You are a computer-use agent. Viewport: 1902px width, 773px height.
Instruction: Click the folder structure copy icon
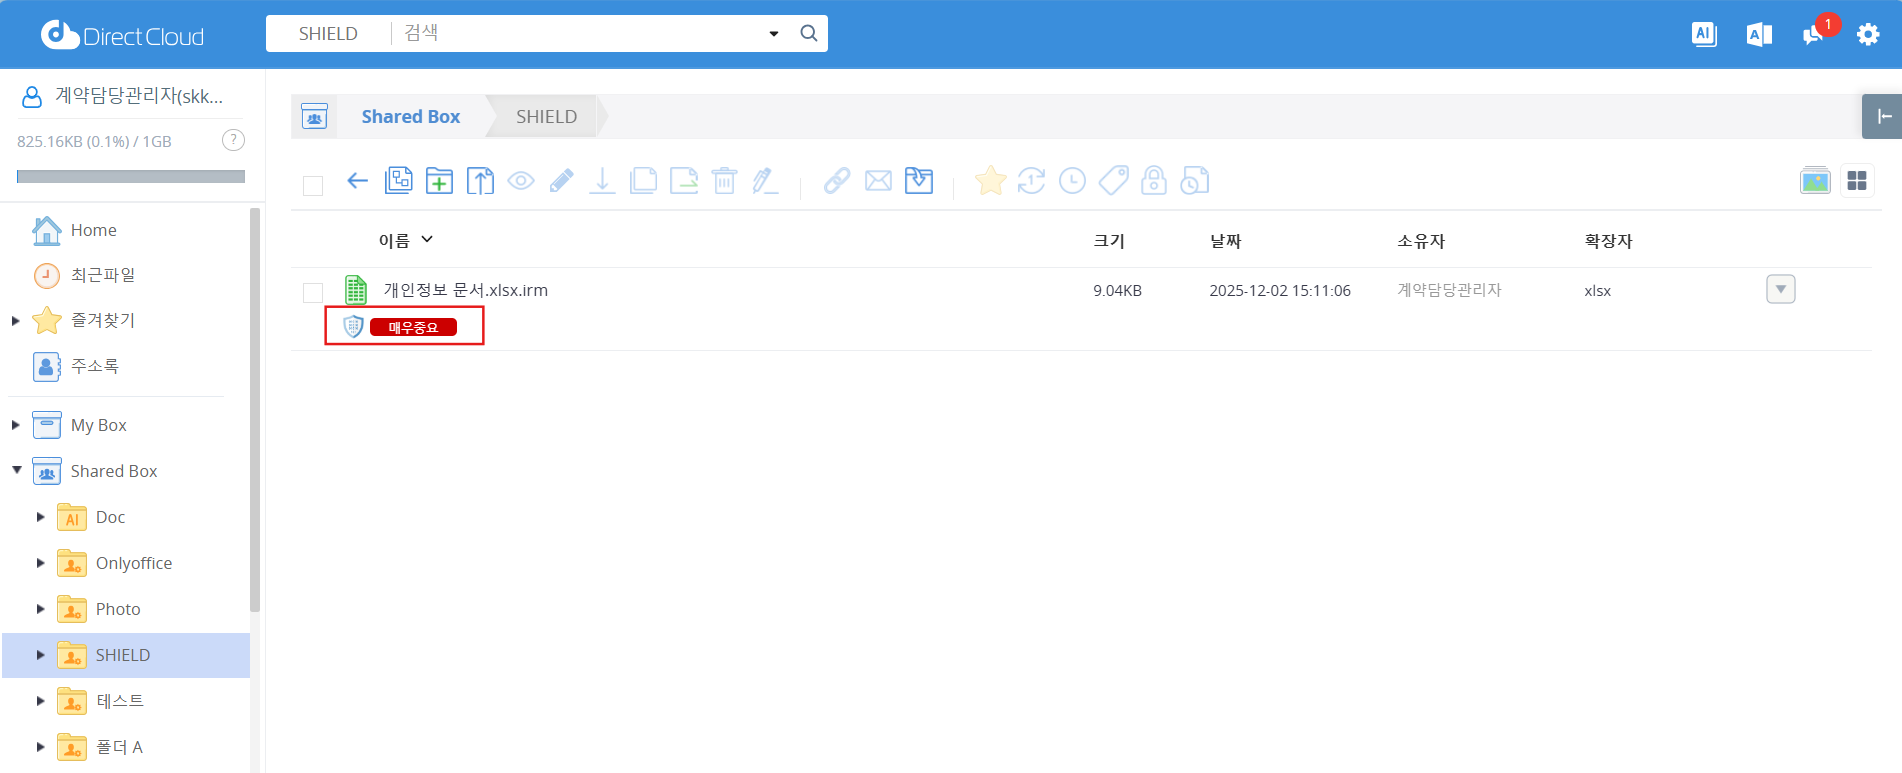[x=398, y=180]
